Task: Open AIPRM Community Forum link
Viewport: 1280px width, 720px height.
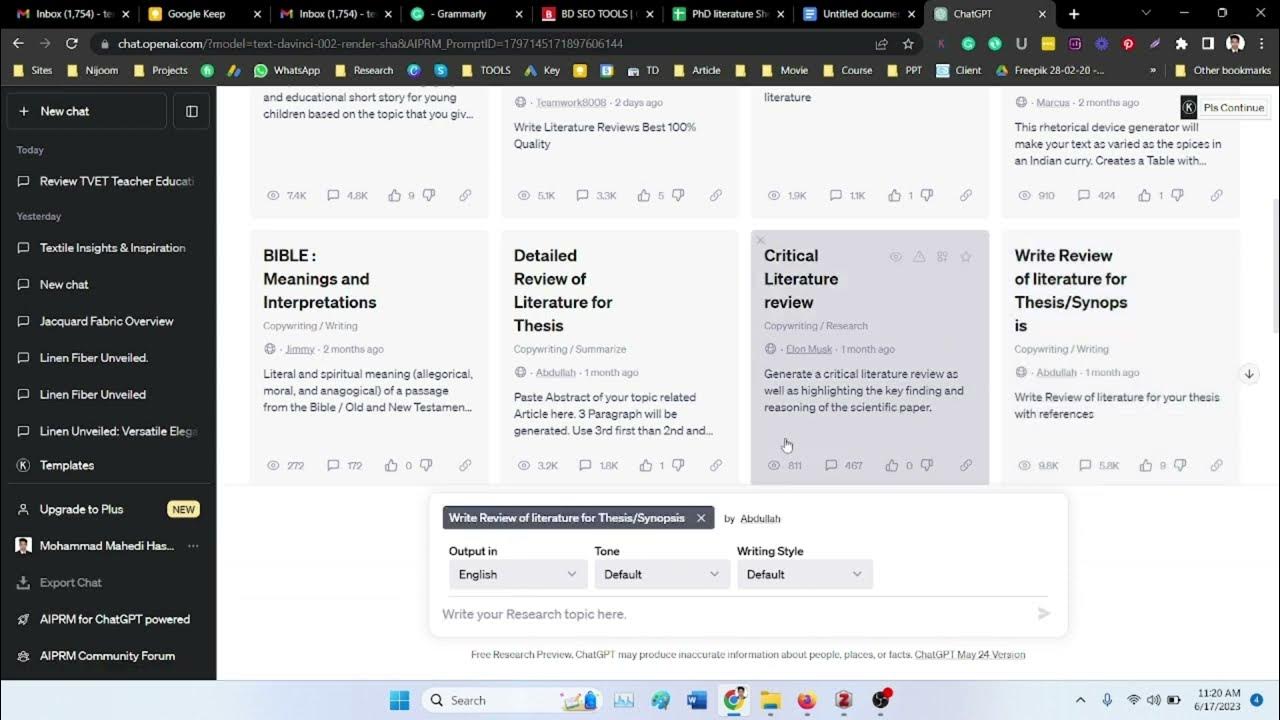Action: (x=108, y=656)
